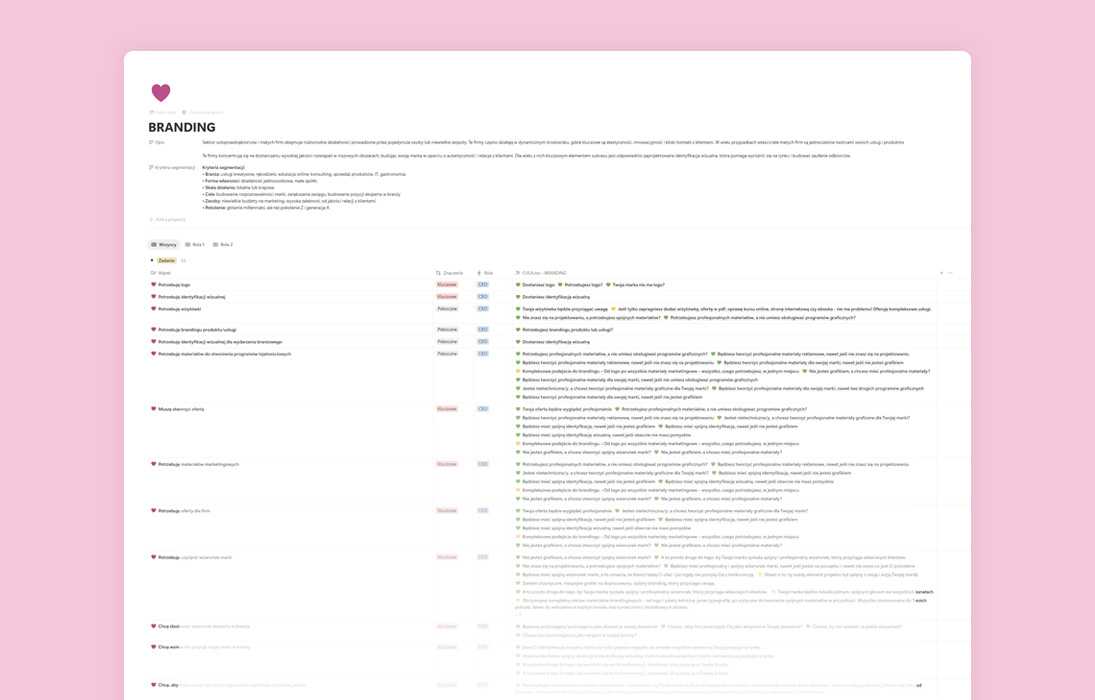The height and width of the screenshot is (700, 1095).
Task: Click Kluczowe tag in Muszę stworzyć ofertę row
Action: (x=447, y=409)
